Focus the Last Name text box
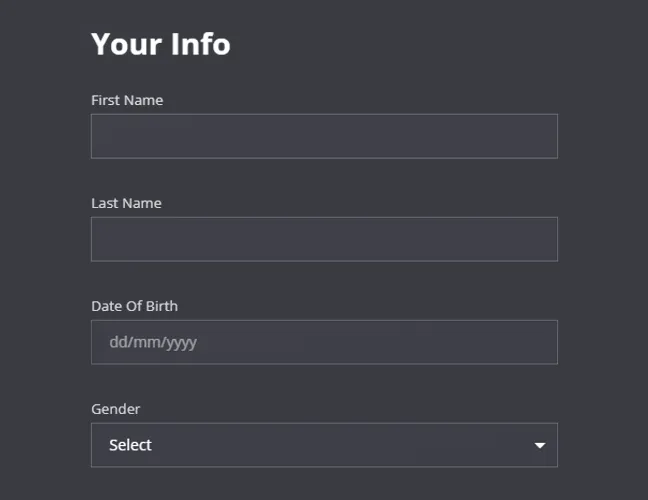The width and height of the screenshot is (648, 500). coord(324,239)
